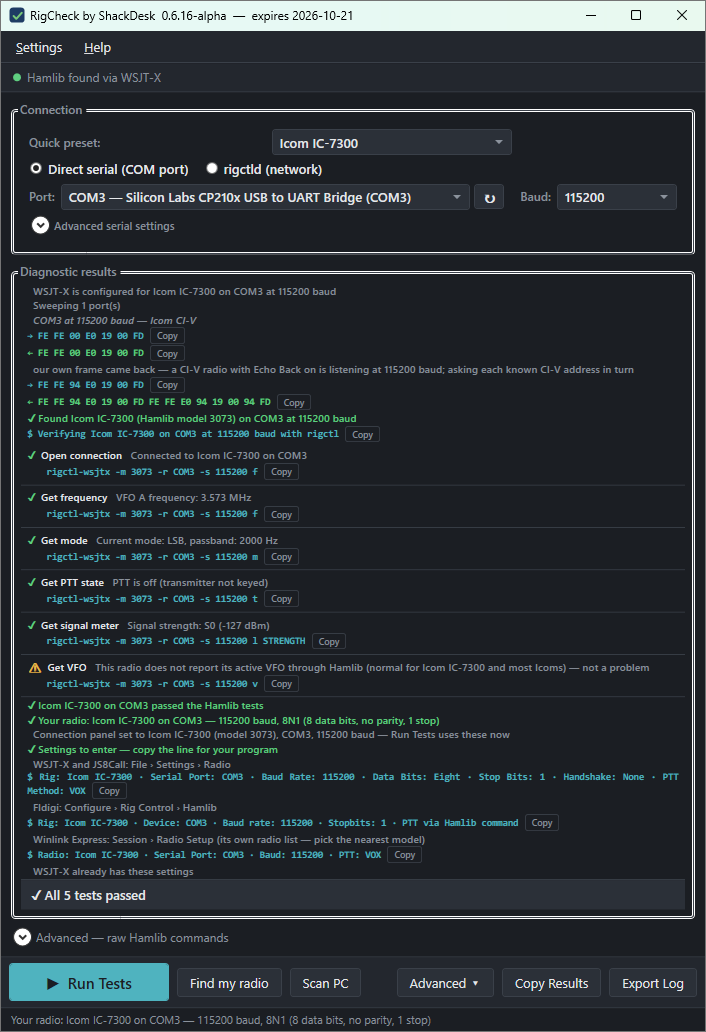Click COM3 at 115200 baud — Icom CI-V line
Image resolution: width=706 pixels, height=1032 pixels.
click(114, 321)
